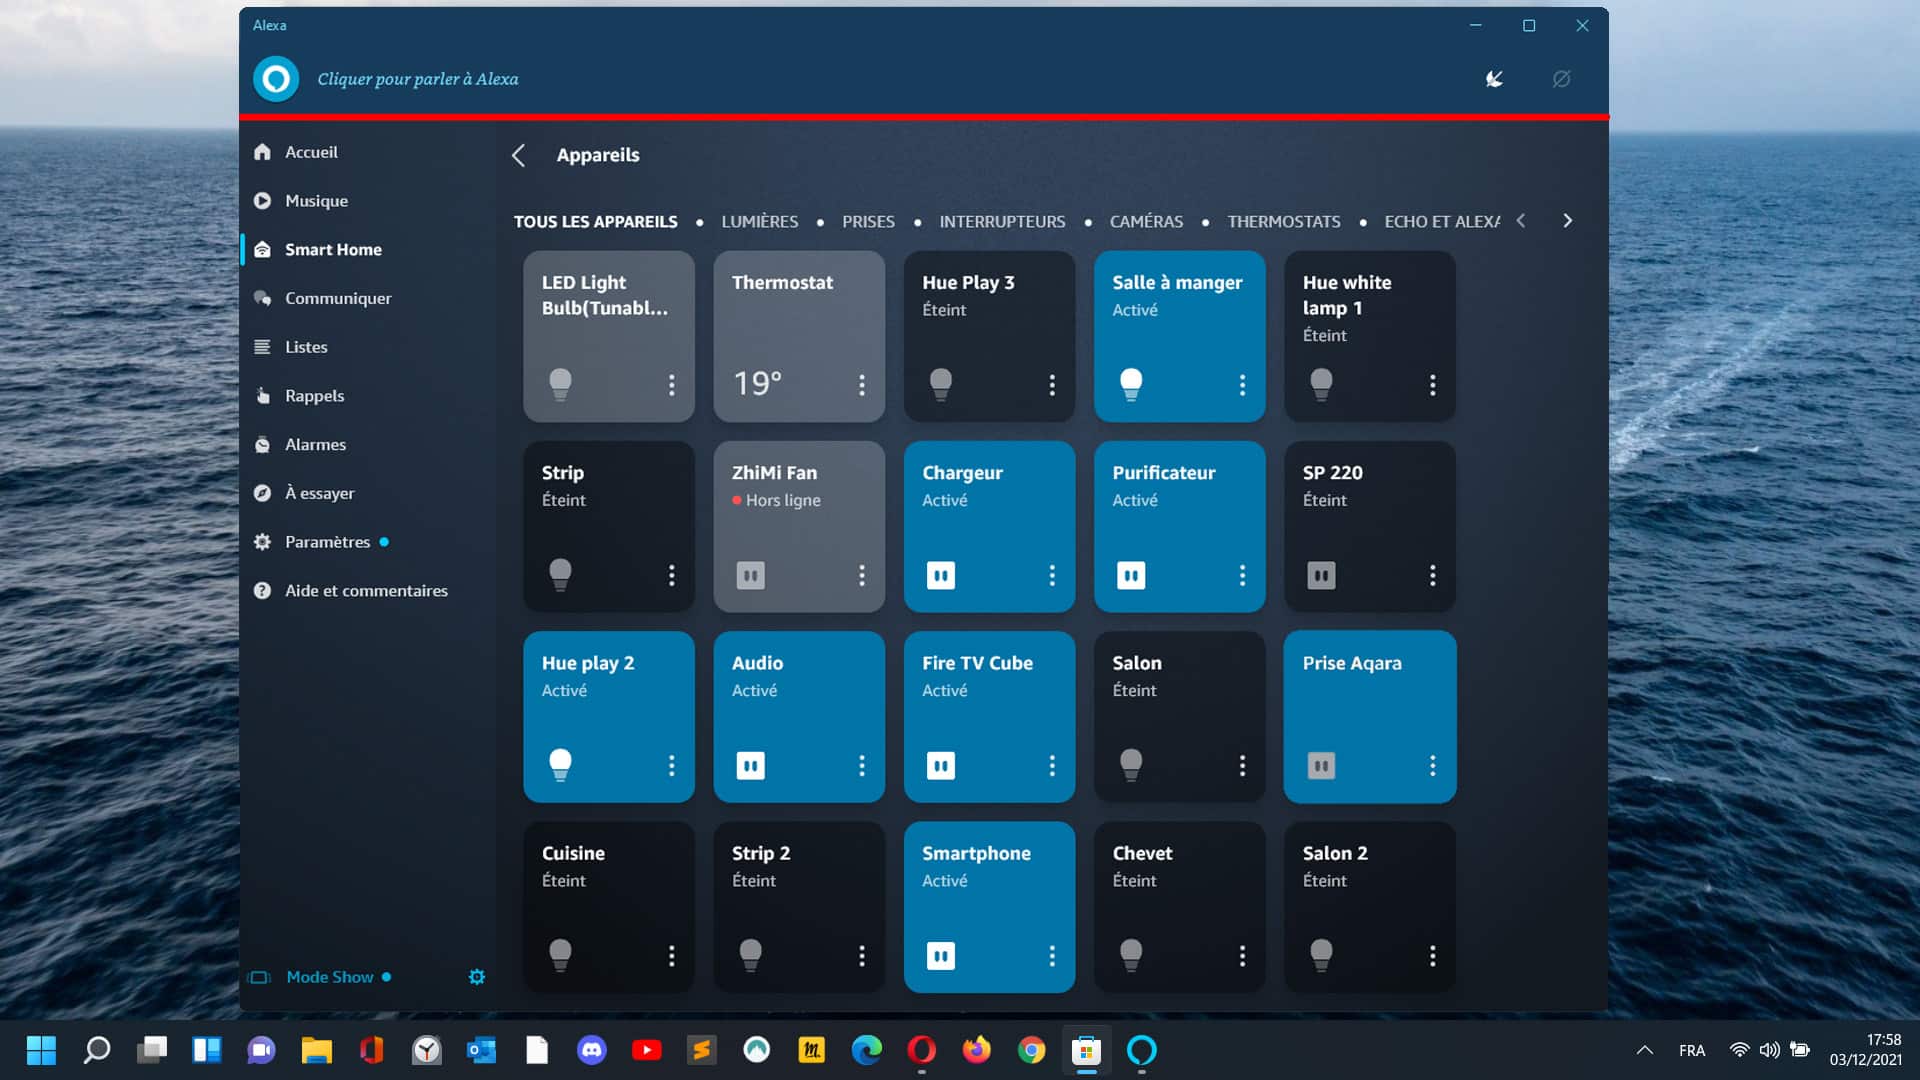Toggle the SP 220 plug

[x=1321, y=575]
